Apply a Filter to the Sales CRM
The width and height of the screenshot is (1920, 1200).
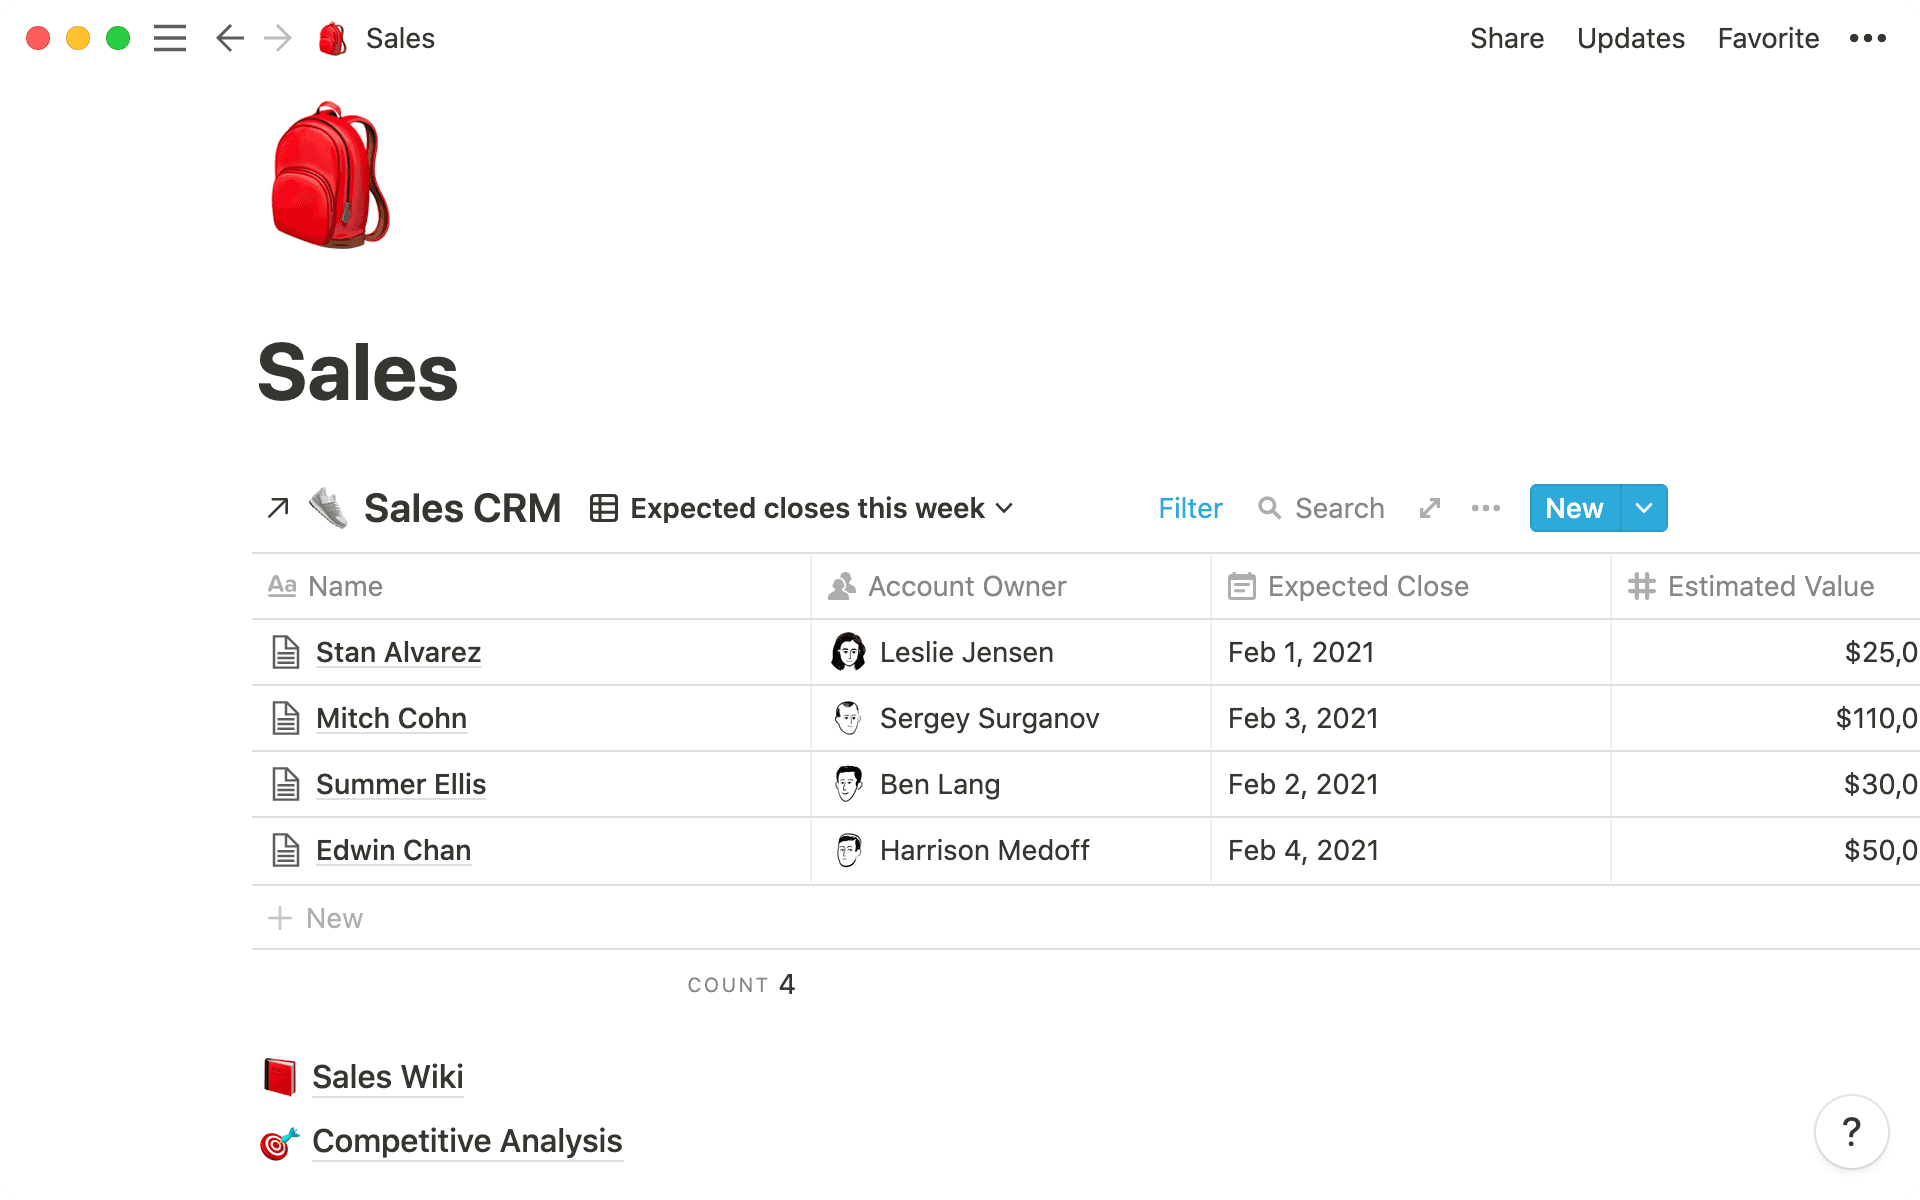1190,508
